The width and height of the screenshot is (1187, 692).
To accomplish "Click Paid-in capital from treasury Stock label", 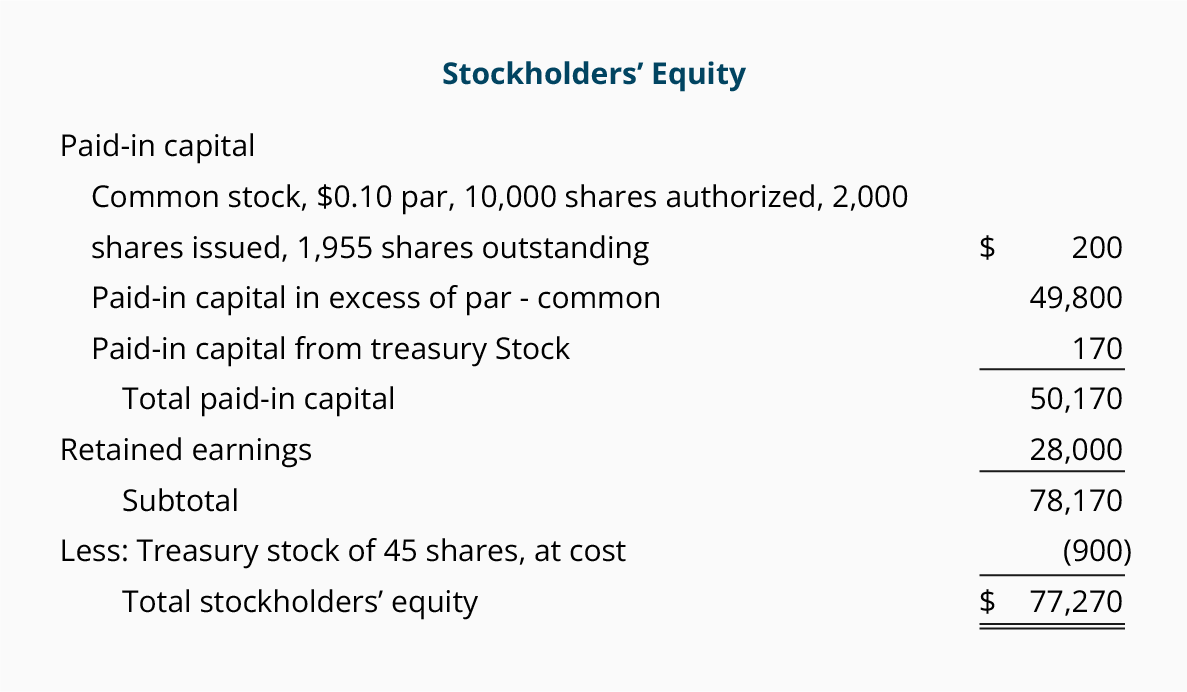I will (331, 349).
